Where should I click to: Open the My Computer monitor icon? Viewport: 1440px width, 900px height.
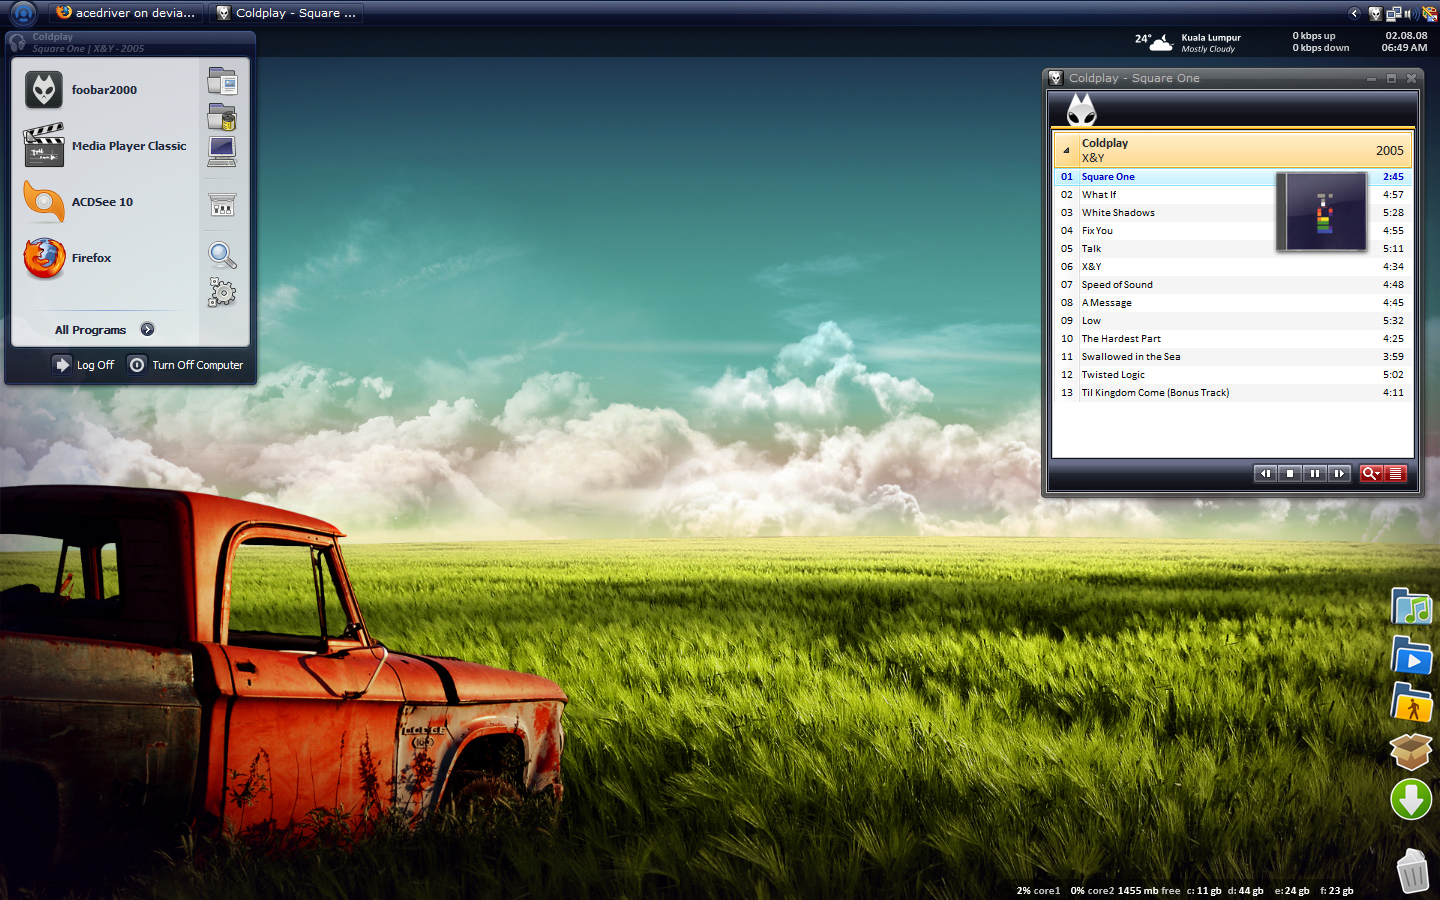coord(222,152)
